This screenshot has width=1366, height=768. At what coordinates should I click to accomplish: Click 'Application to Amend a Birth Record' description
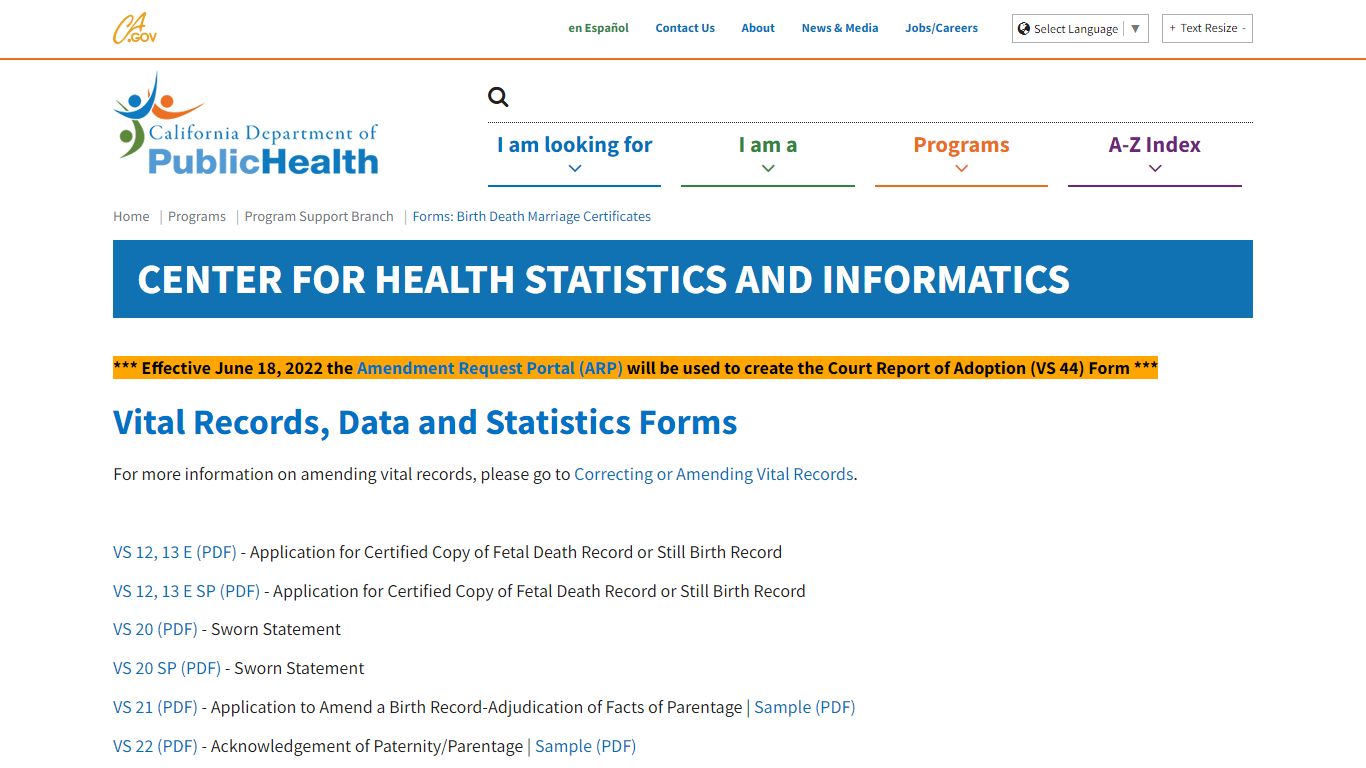click(x=477, y=707)
